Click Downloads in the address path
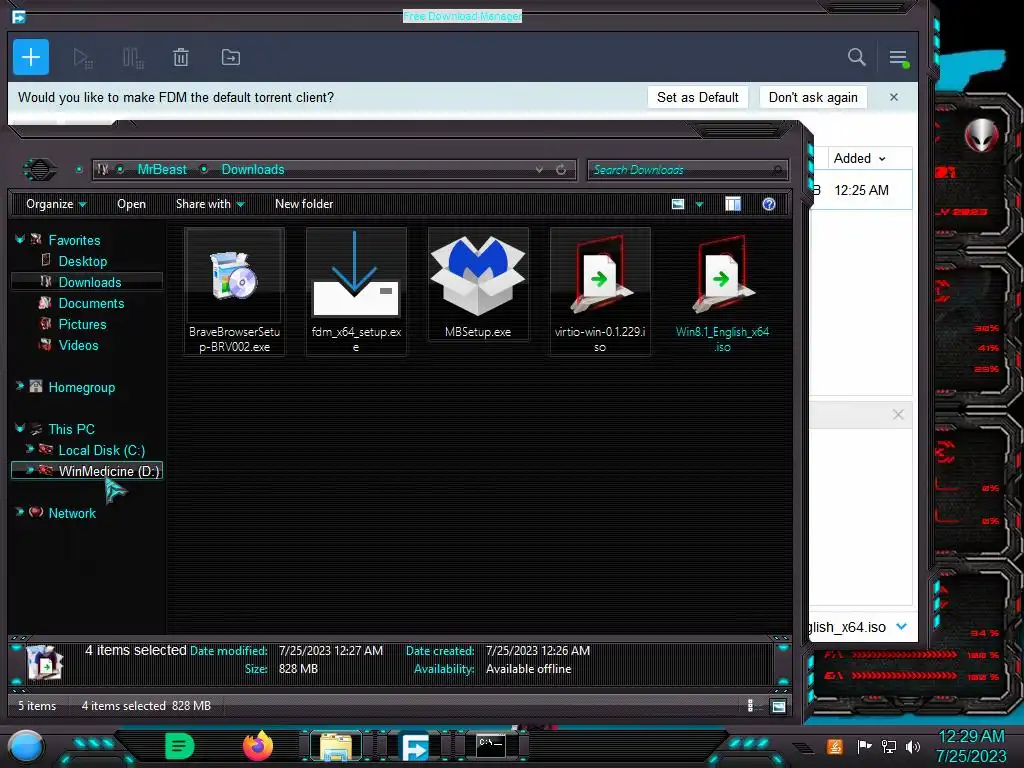Viewport: 1024px width, 768px height. (253, 169)
